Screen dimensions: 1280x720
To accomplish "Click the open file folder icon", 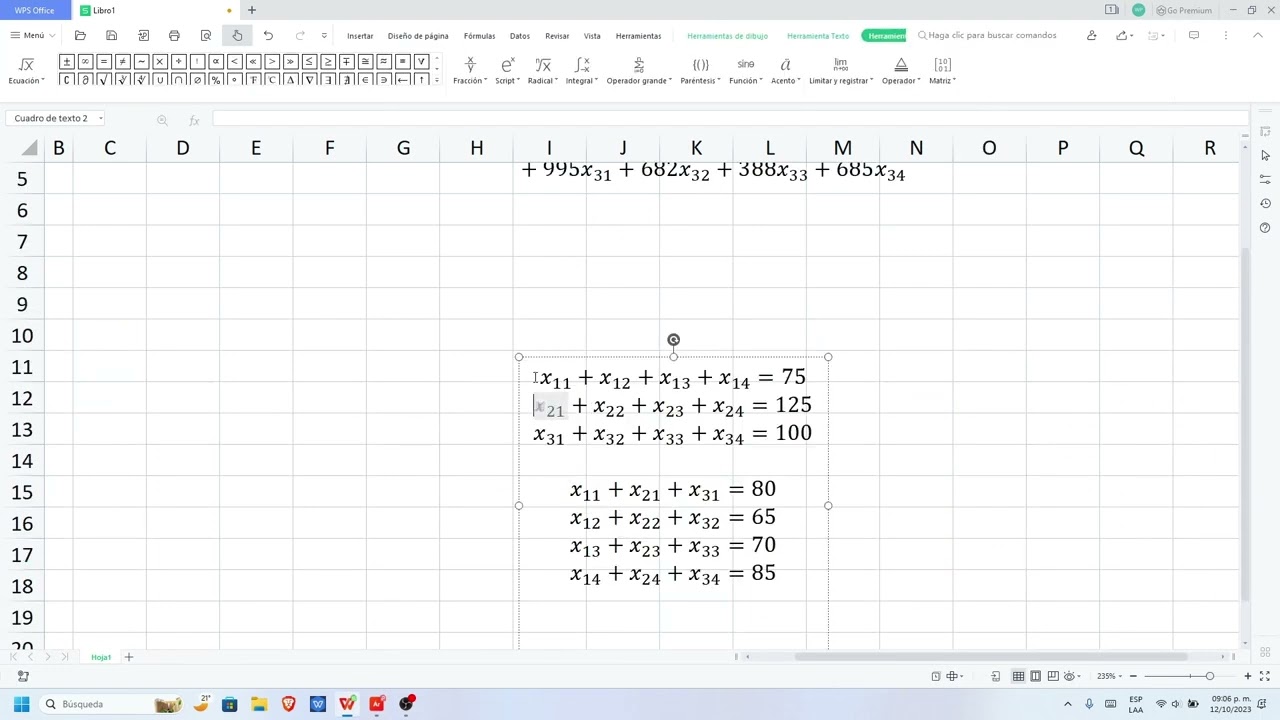I will pos(80,35).
